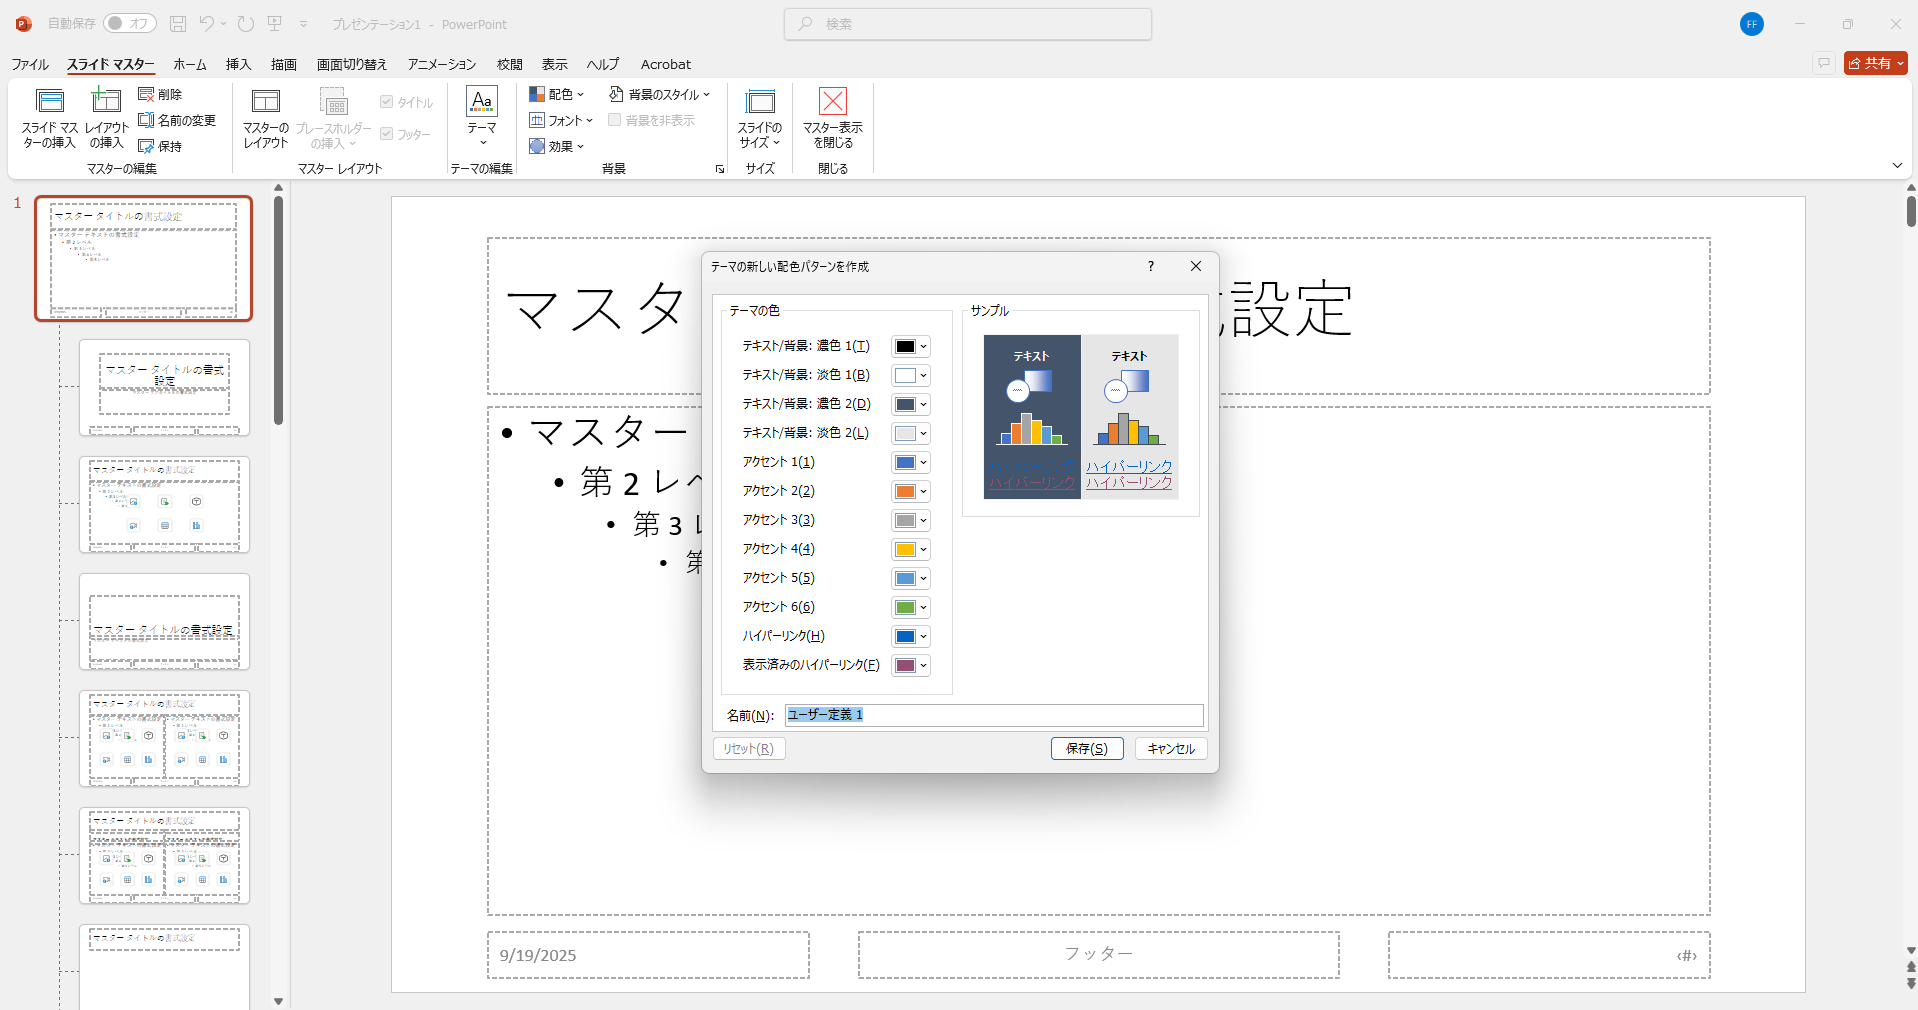Switch to the Home (ホーム) tab
The height and width of the screenshot is (1010, 1918).
[x=189, y=64]
